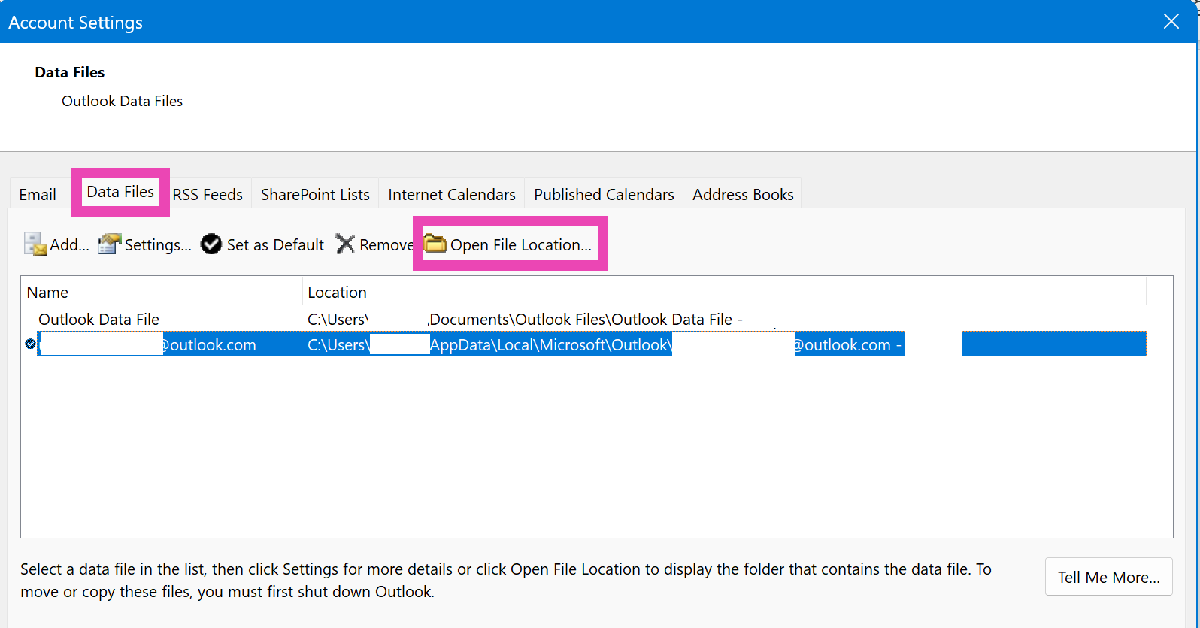This screenshot has width=1200, height=628.
Task: Click default checkmark beside outlook.com data file
Action: click(x=30, y=344)
